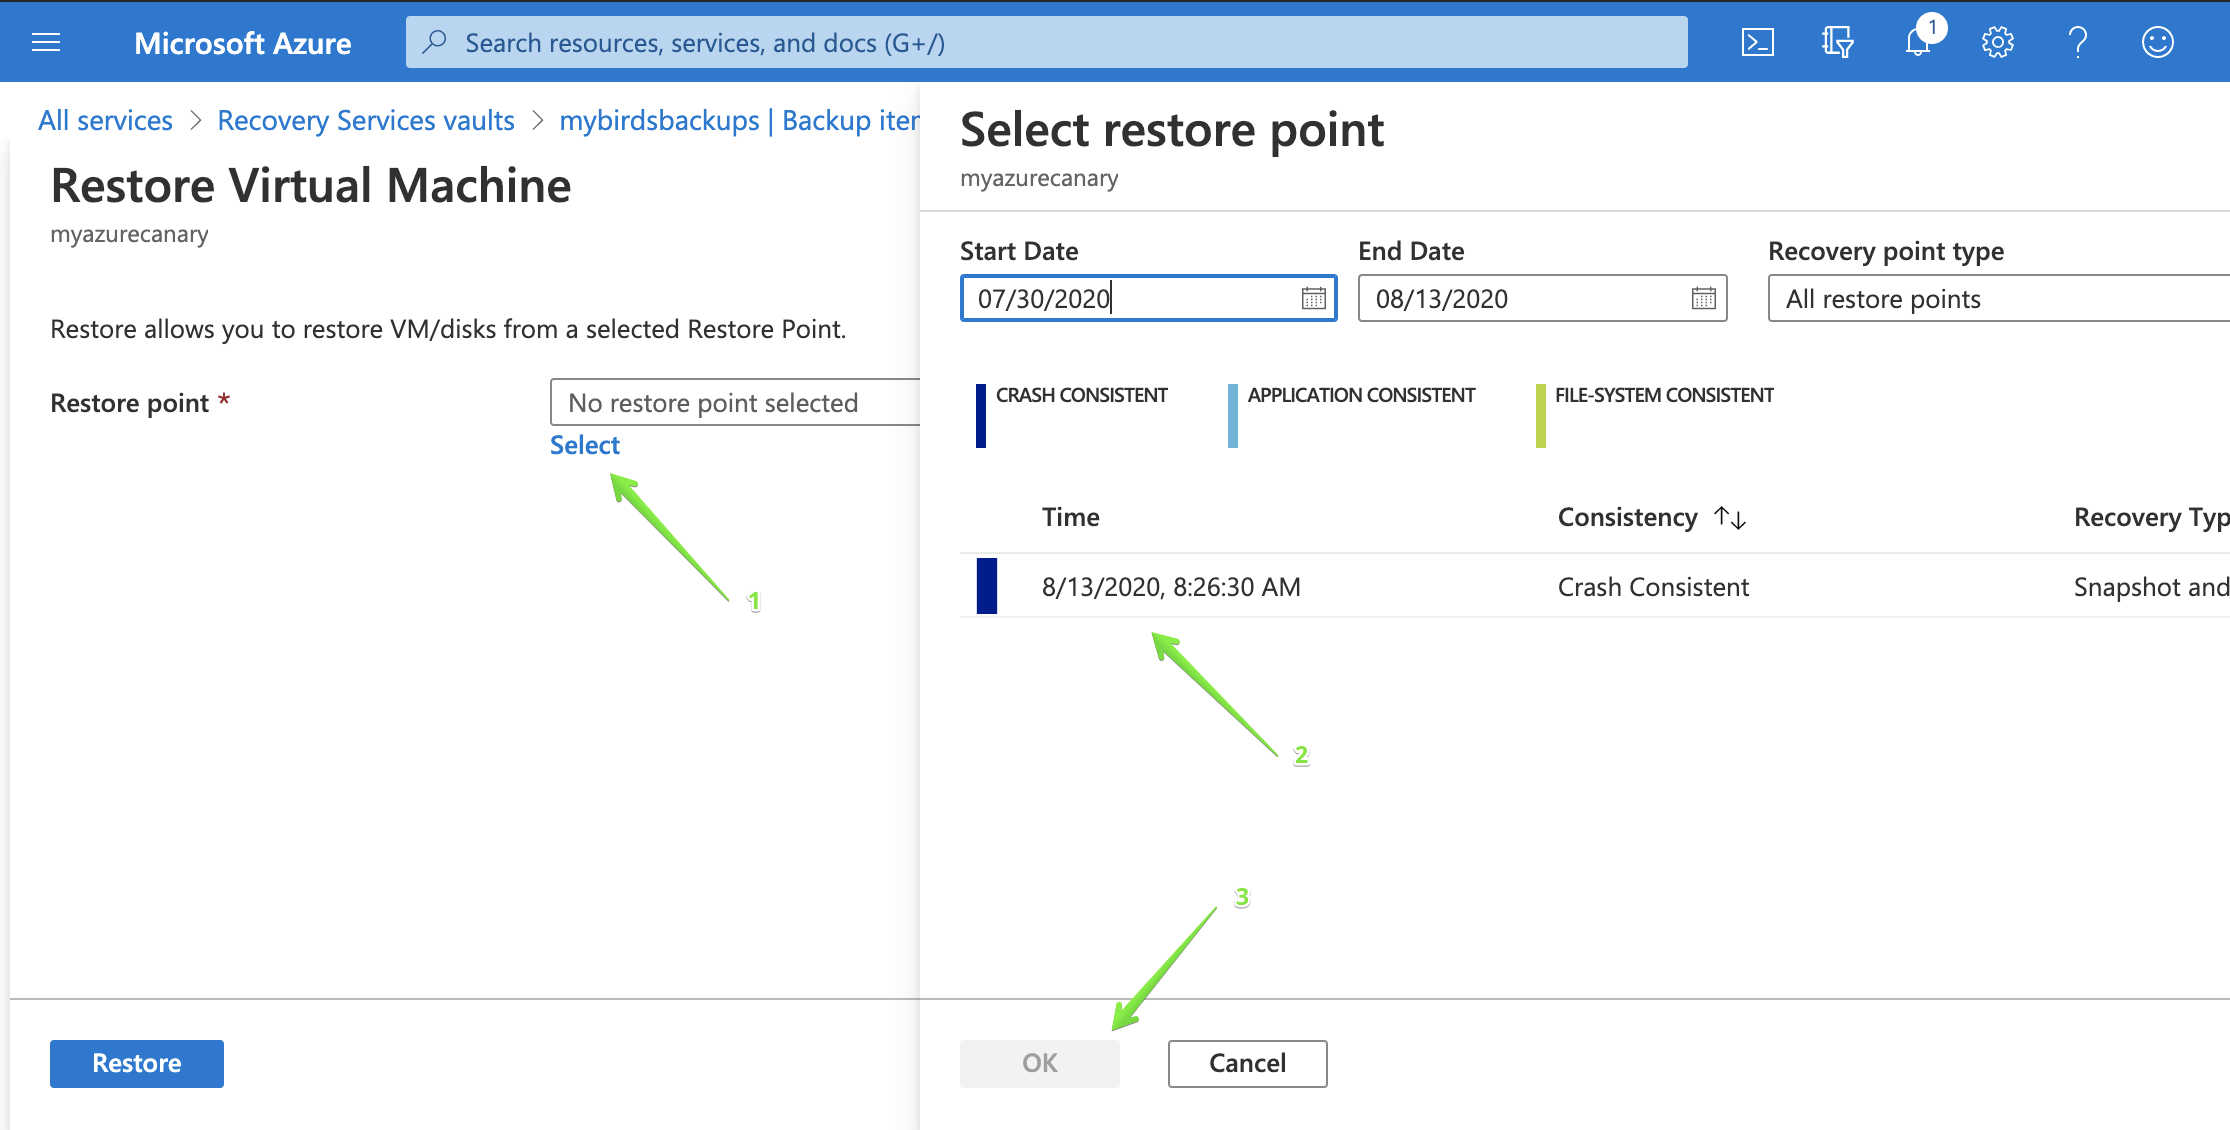Viewport: 2230px width, 1130px height.
Task: Click the FILE-SYSTEM CONSISTENT legend label
Action: [1664, 395]
